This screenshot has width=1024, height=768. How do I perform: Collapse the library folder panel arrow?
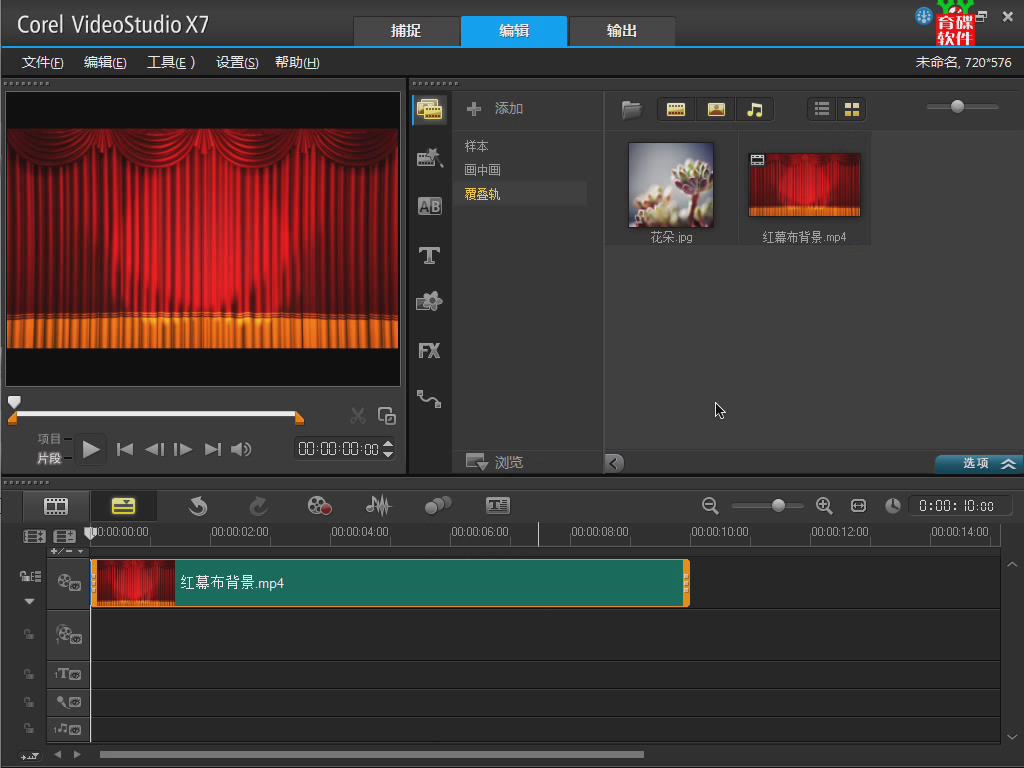point(614,463)
